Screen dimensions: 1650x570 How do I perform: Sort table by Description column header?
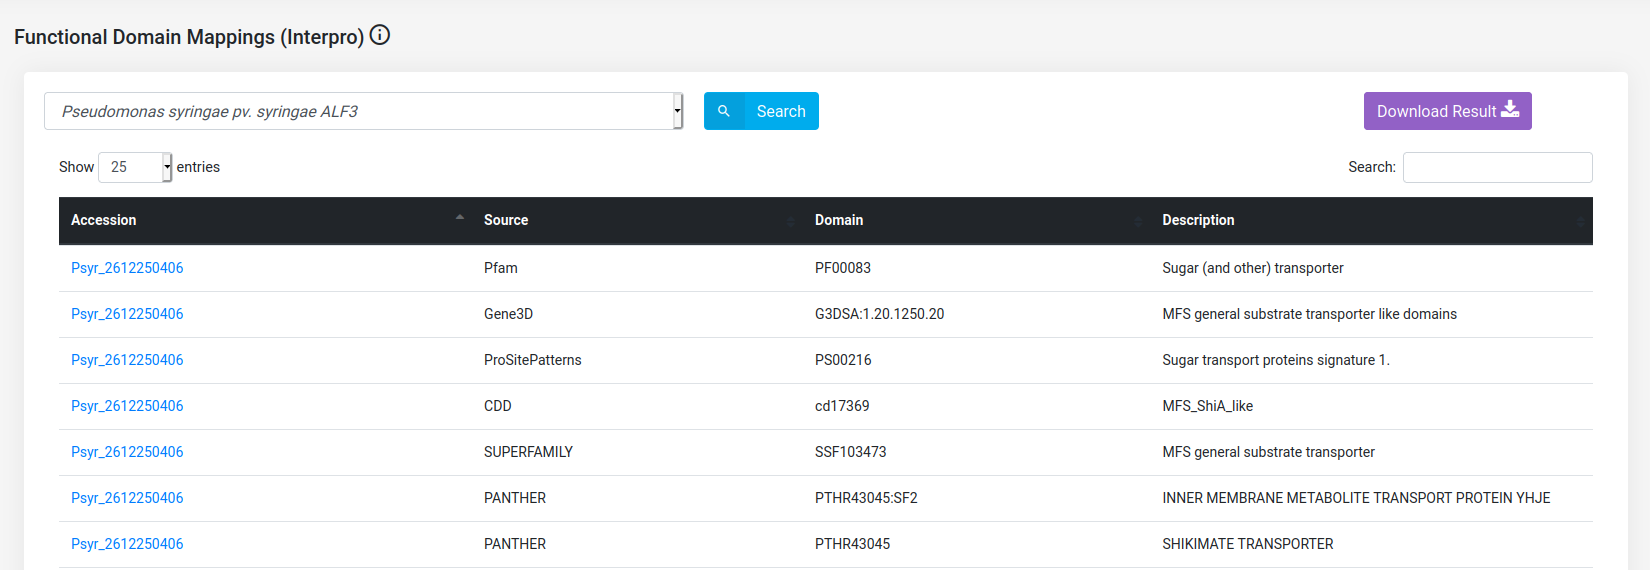click(x=1371, y=220)
